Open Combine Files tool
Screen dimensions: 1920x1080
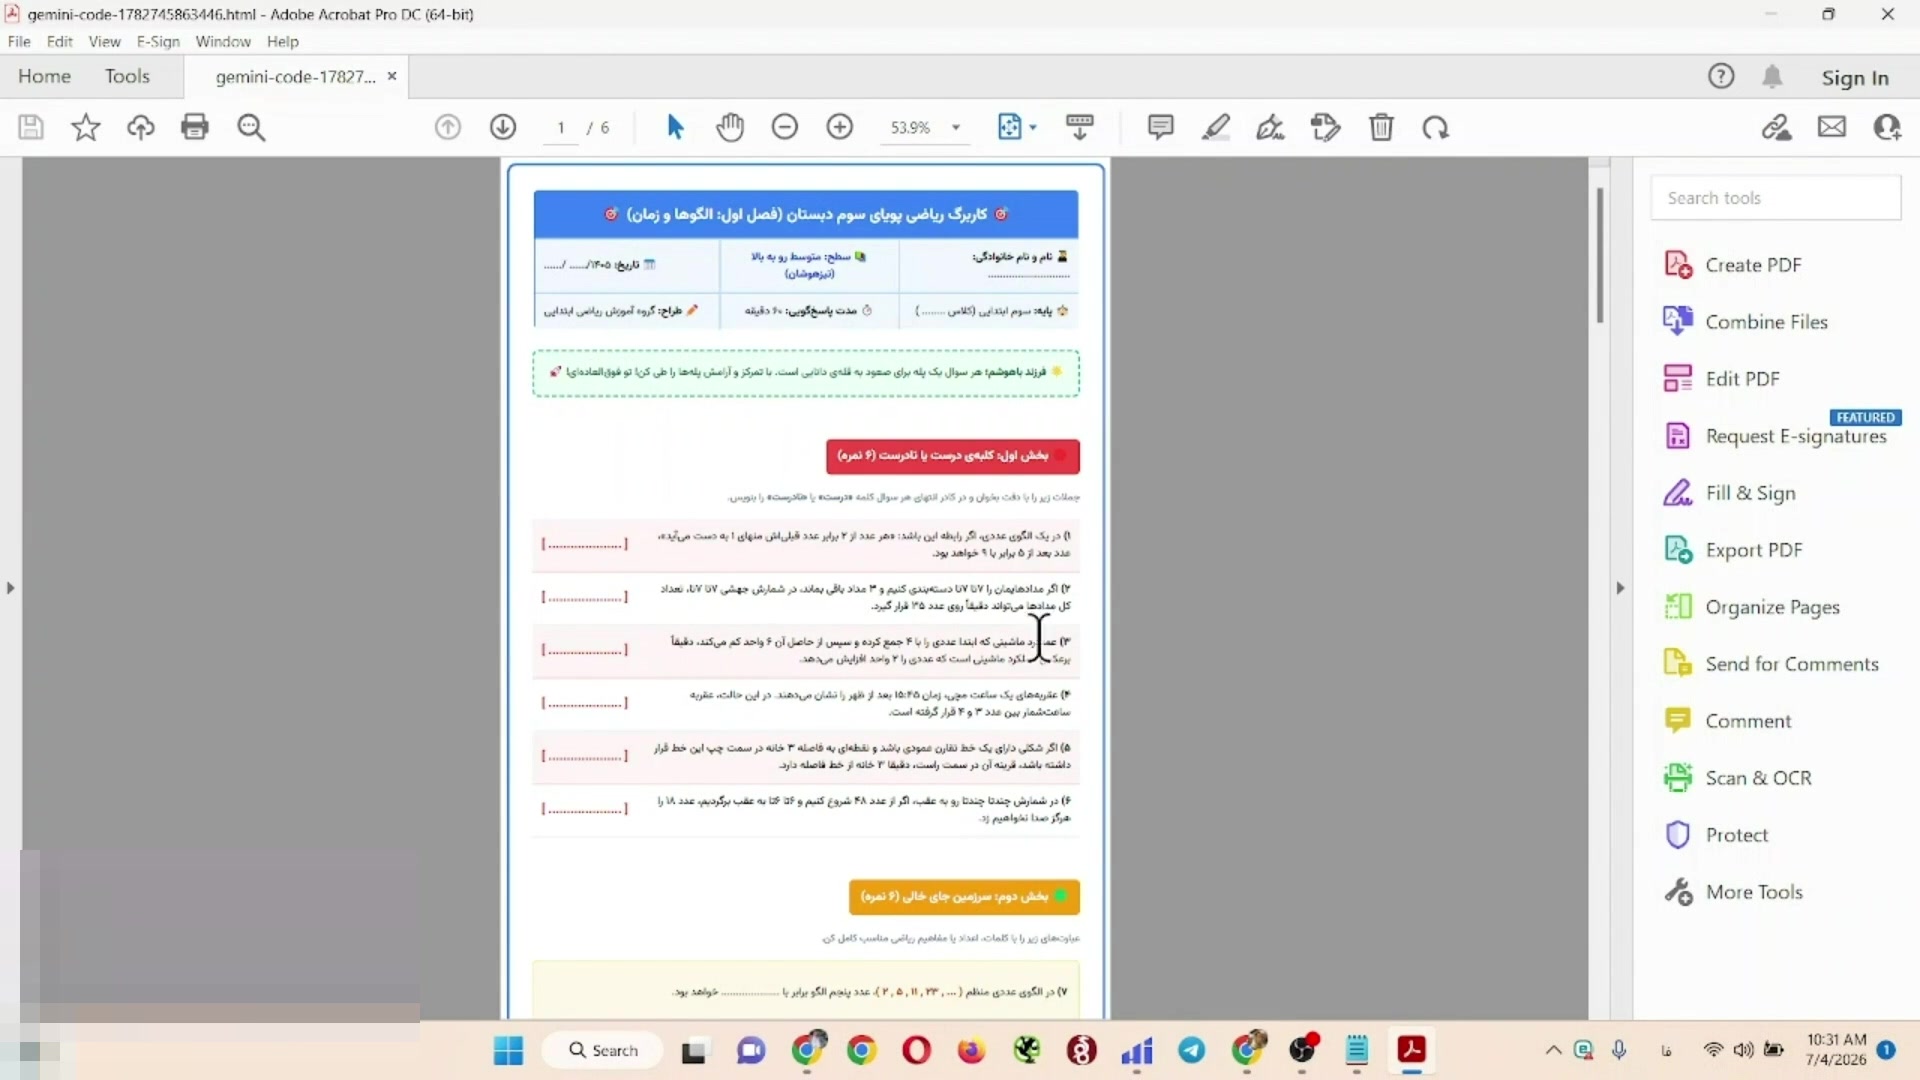(1745, 322)
